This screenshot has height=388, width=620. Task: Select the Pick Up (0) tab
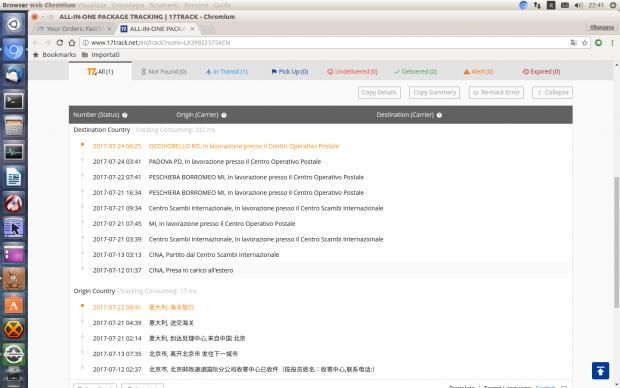[289, 72]
